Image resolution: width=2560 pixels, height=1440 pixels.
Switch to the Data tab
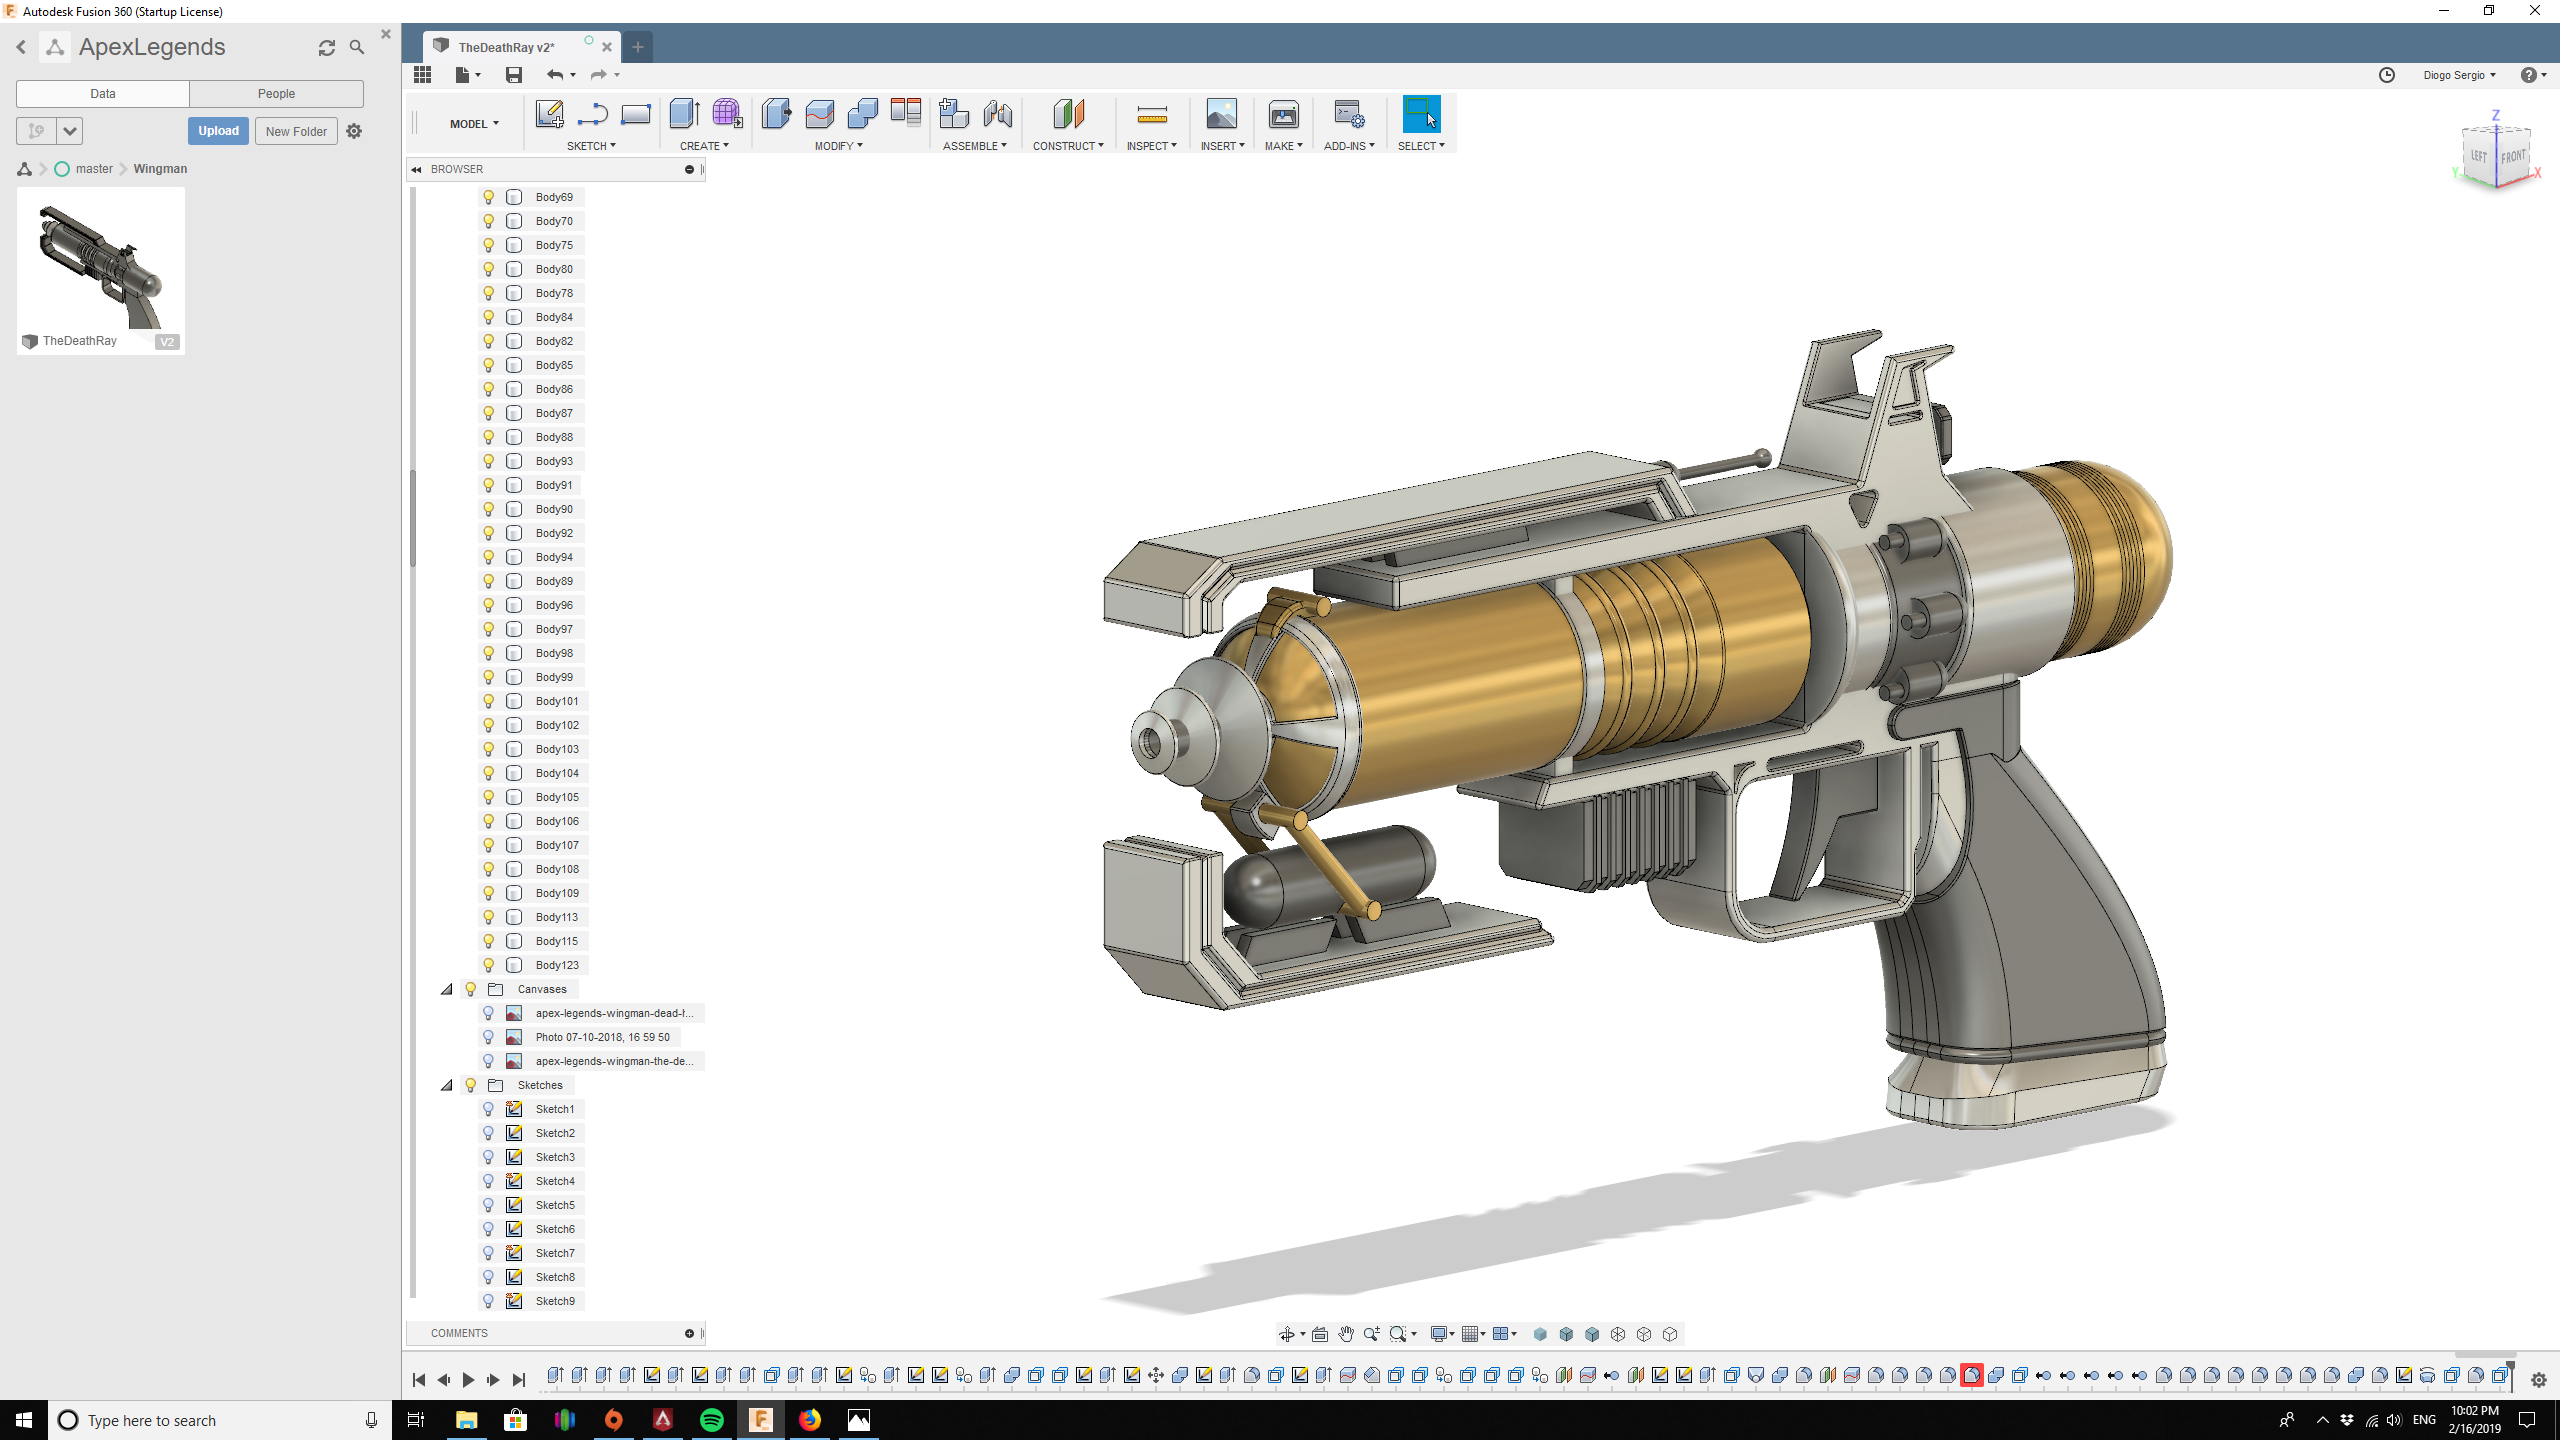click(x=102, y=93)
